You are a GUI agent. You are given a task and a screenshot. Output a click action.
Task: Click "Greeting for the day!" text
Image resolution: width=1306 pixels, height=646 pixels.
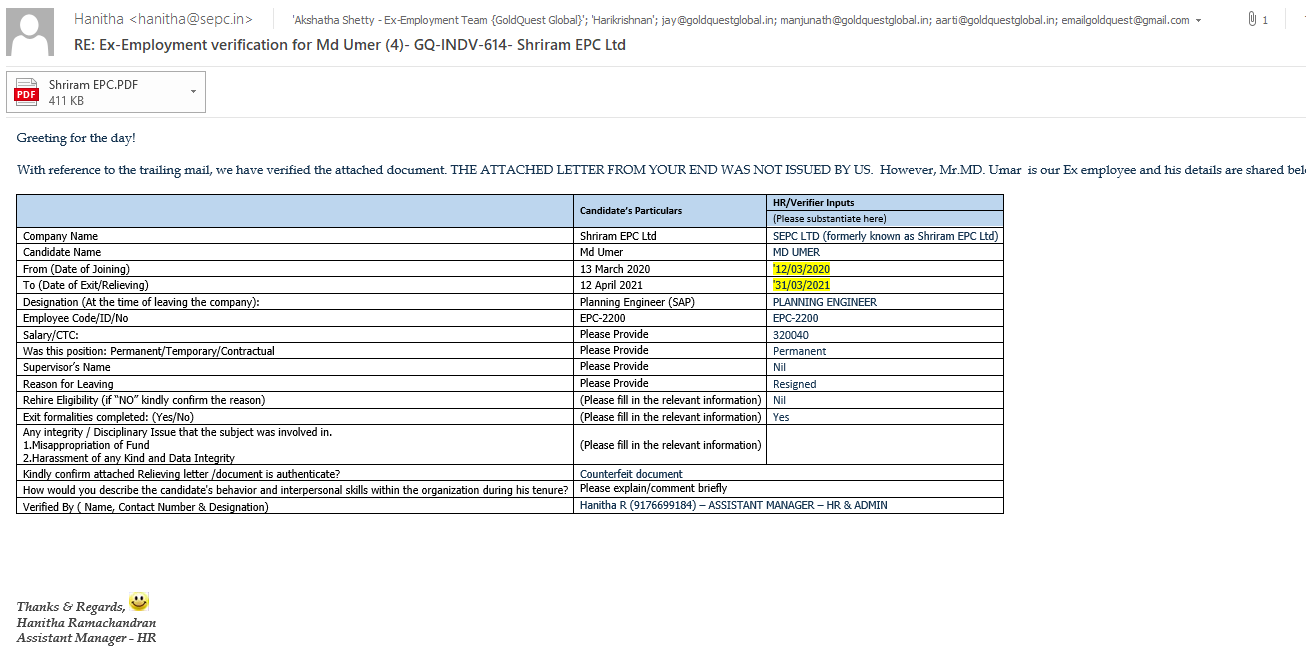(x=76, y=138)
